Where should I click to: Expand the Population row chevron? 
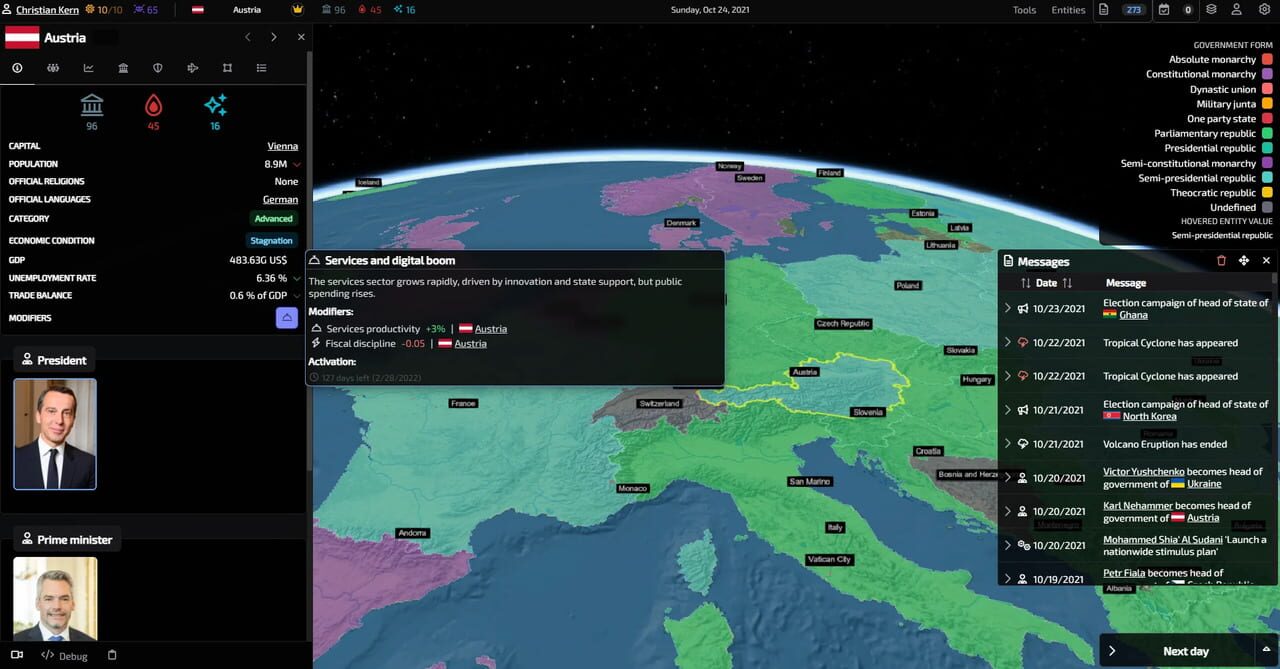pyautogui.click(x=297, y=164)
